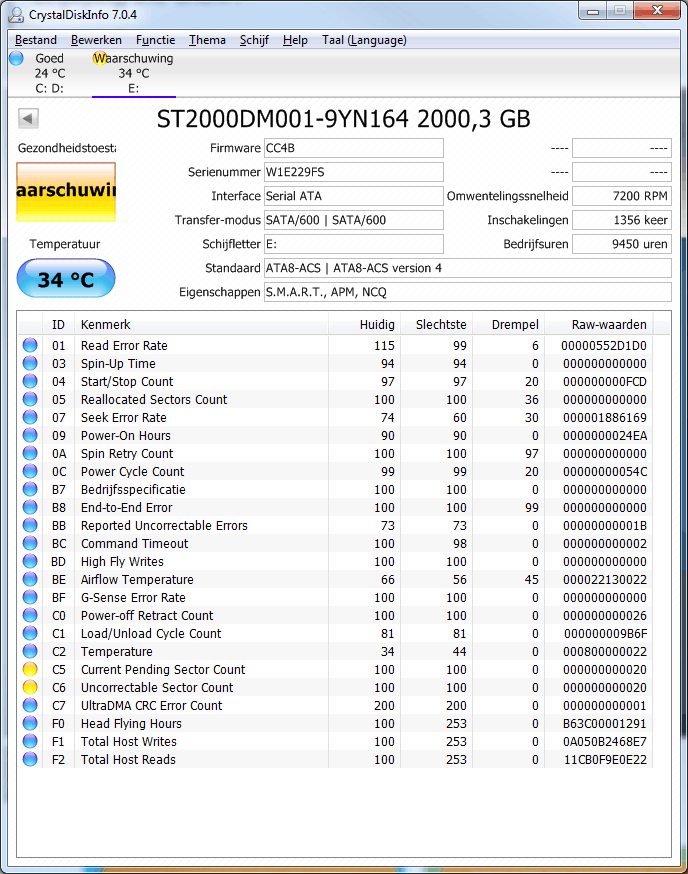Select the Power-off Retract Count row text
The width and height of the screenshot is (688, 874).
pyautogui.click(x=147, y=615)
